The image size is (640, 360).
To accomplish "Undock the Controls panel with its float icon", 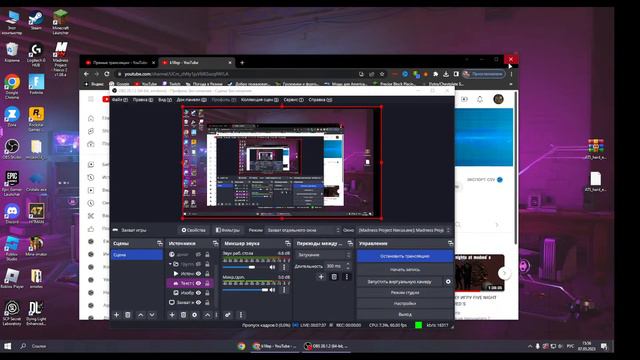I will [x=450, y=243].
